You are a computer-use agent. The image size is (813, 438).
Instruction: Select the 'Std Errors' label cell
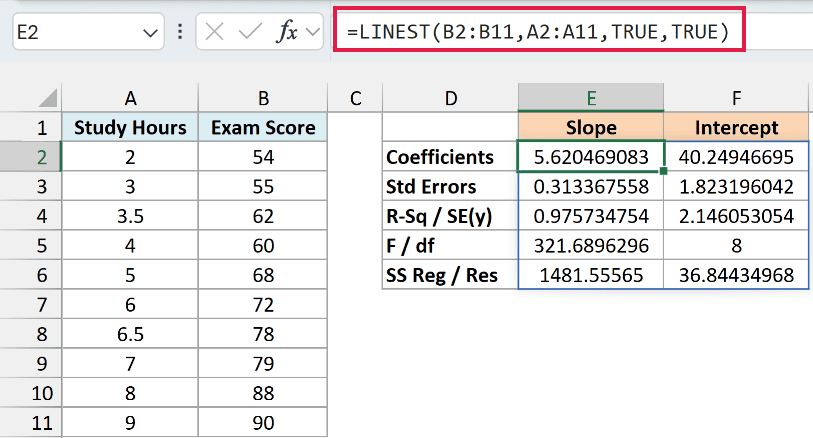click(x=451, y=187)
